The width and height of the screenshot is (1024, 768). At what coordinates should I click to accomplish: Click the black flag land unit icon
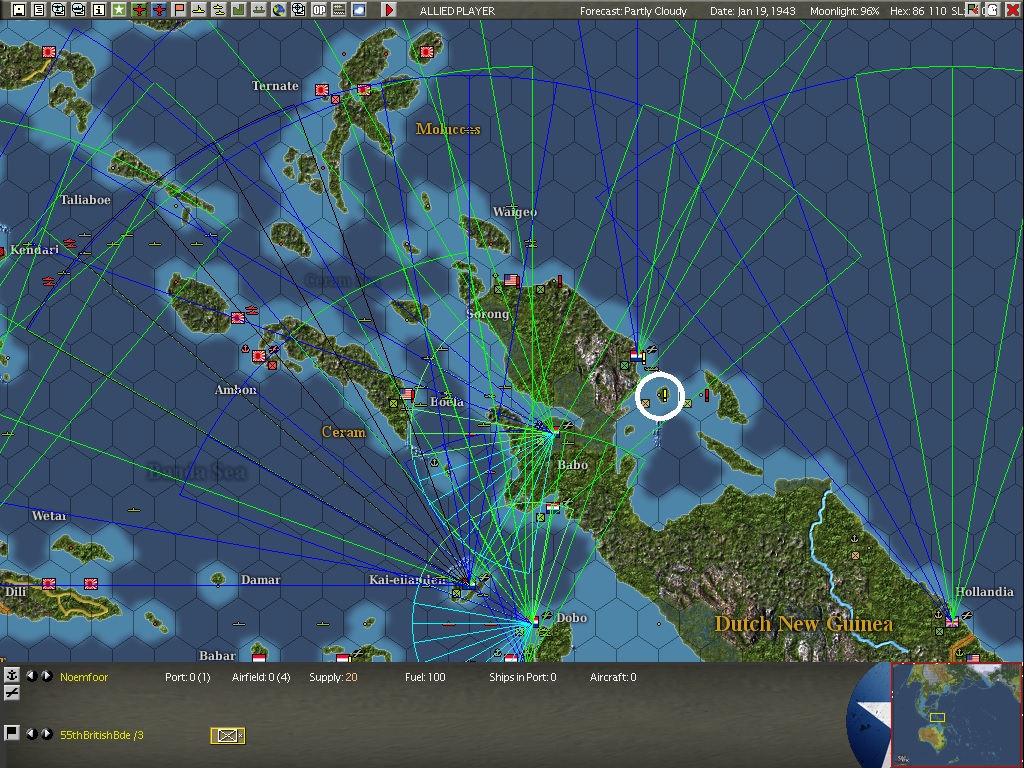coord(11,733)
